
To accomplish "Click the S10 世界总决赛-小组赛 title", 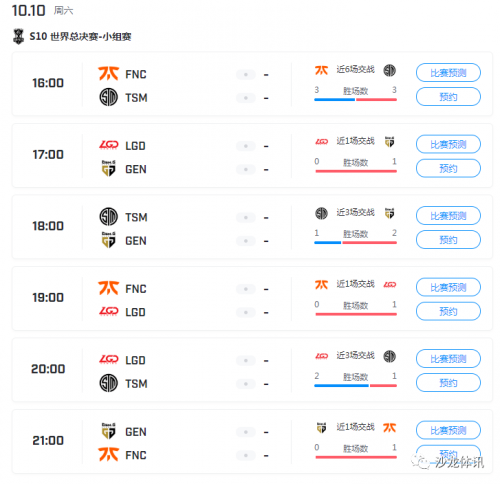I will pyautogui.click(x=80, y=36).
